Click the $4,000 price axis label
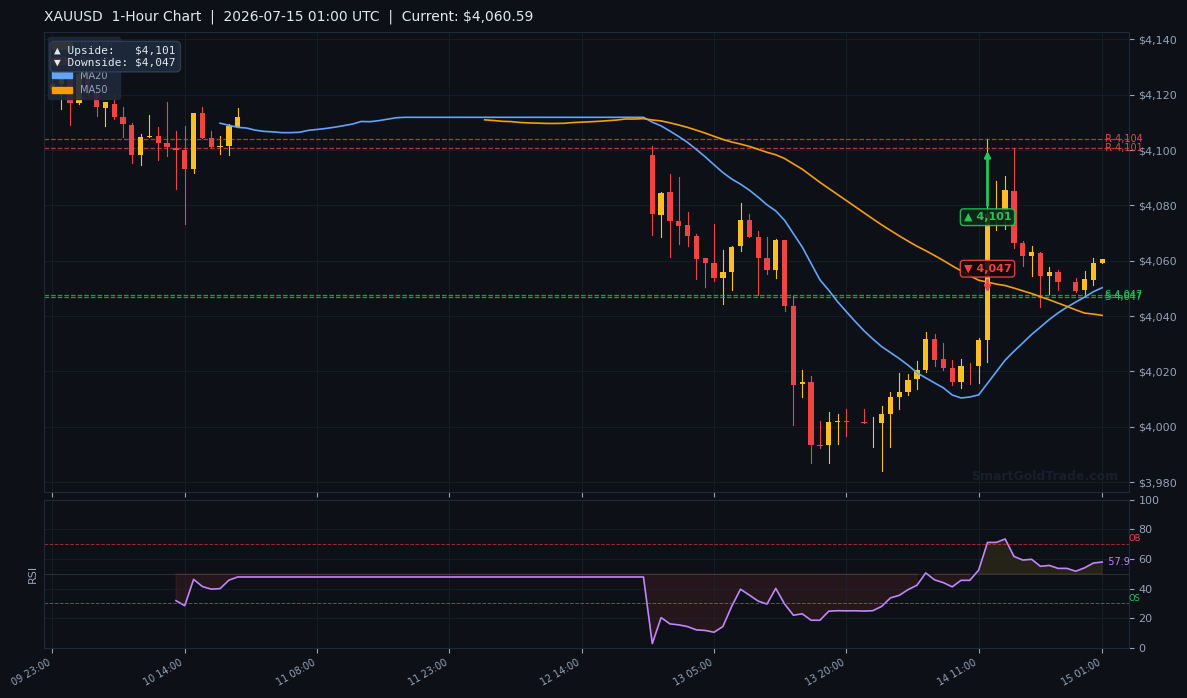This screenshot has height=698, width=1187. click(1157, 428)
